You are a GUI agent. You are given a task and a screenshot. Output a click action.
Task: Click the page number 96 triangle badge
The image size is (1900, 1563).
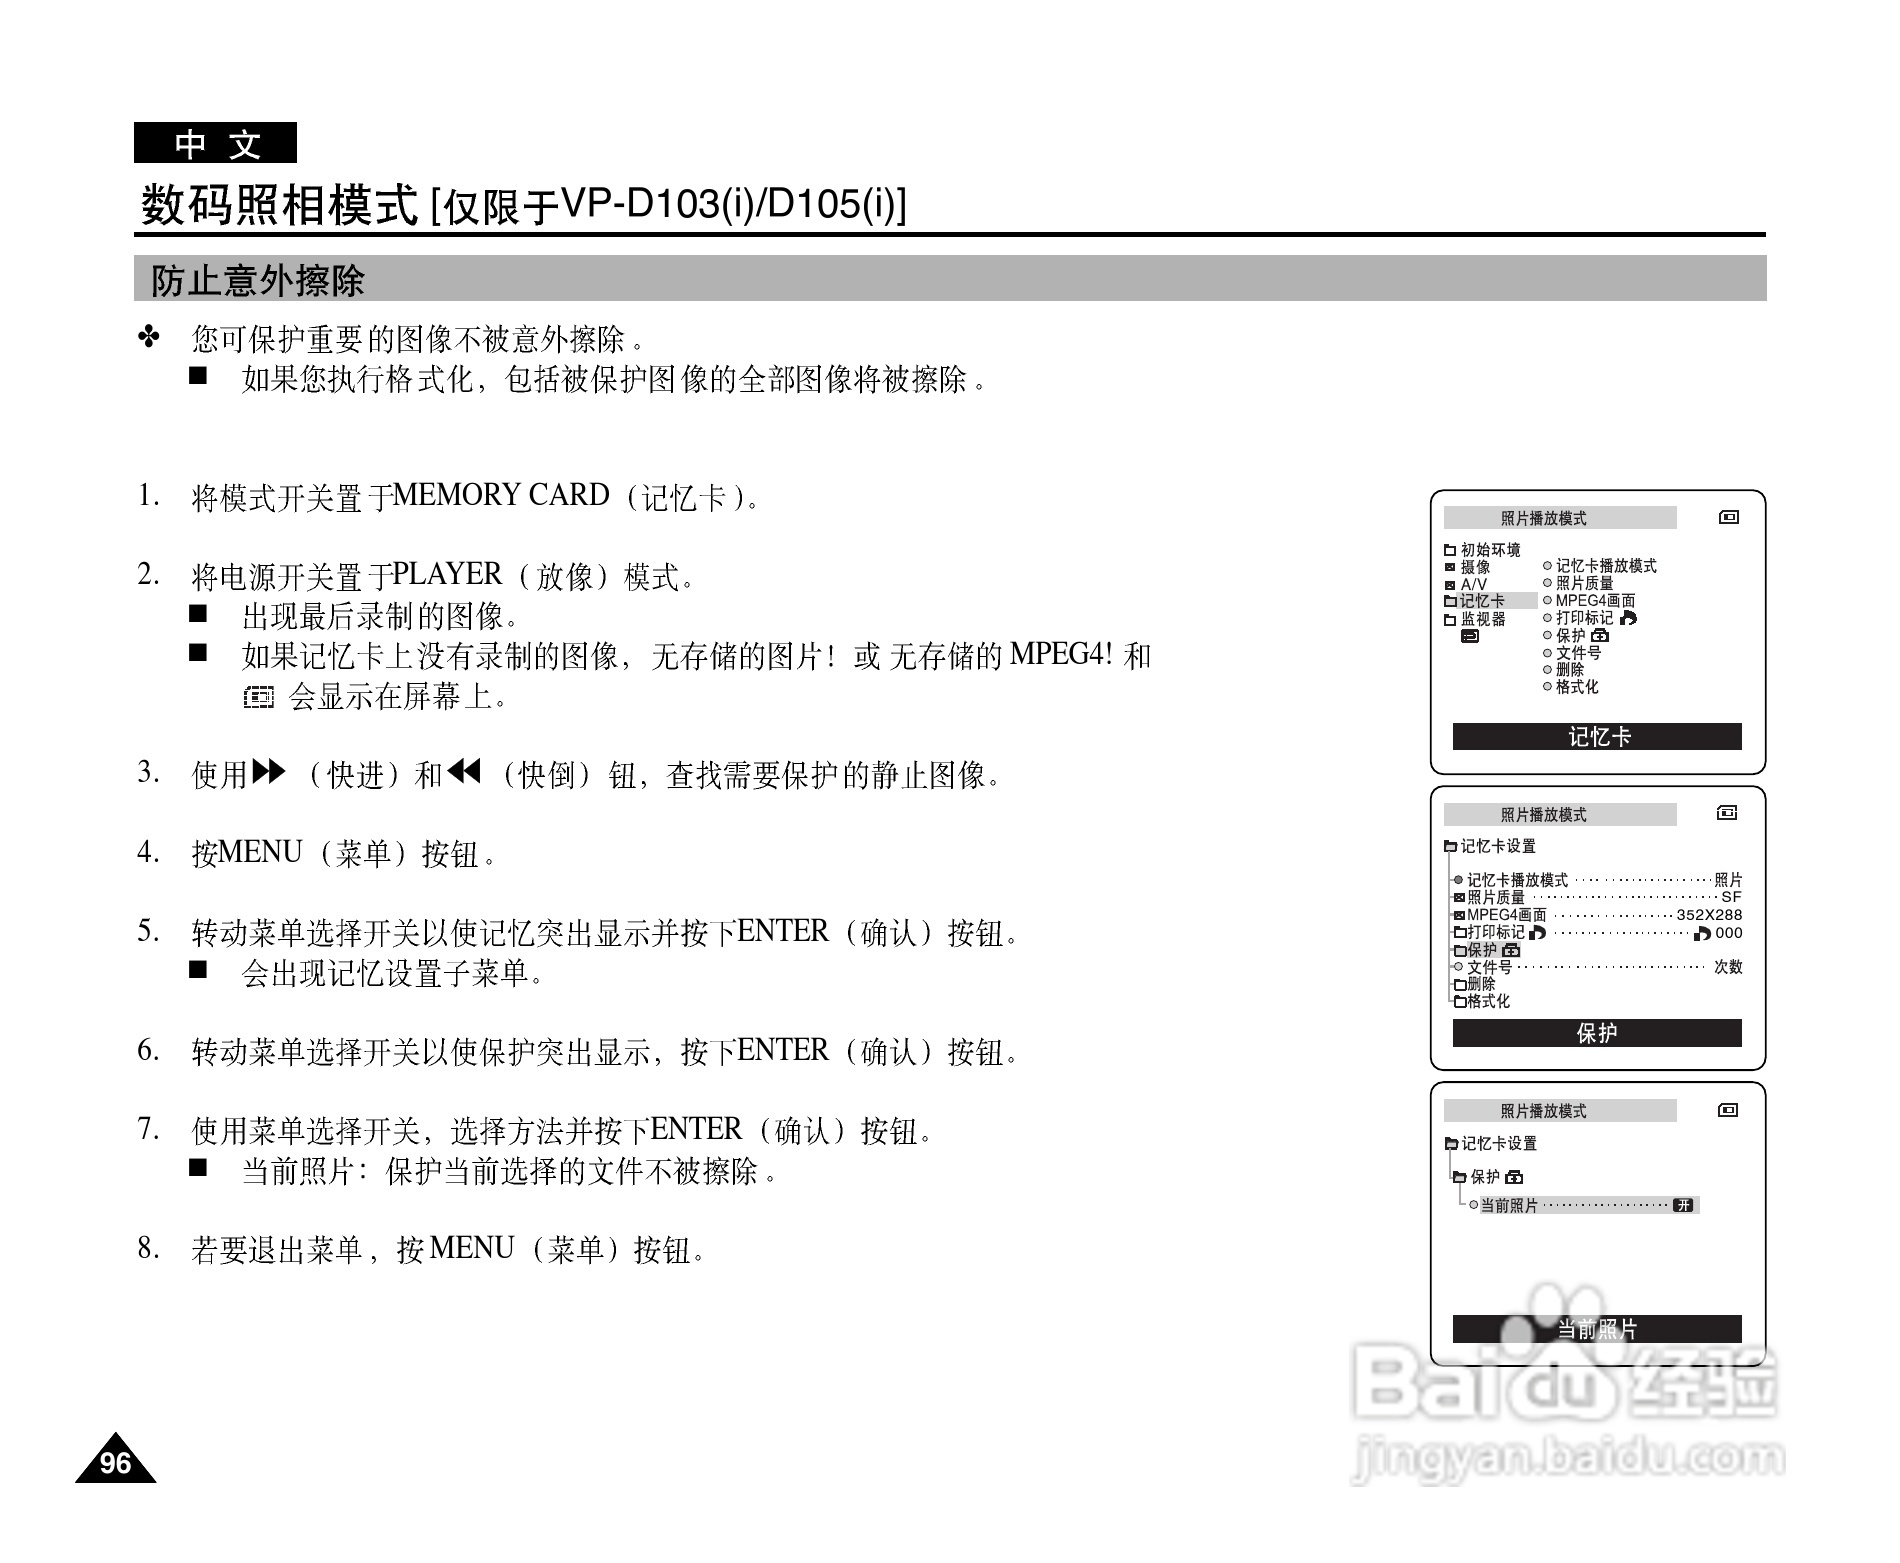pos(116,1459)
